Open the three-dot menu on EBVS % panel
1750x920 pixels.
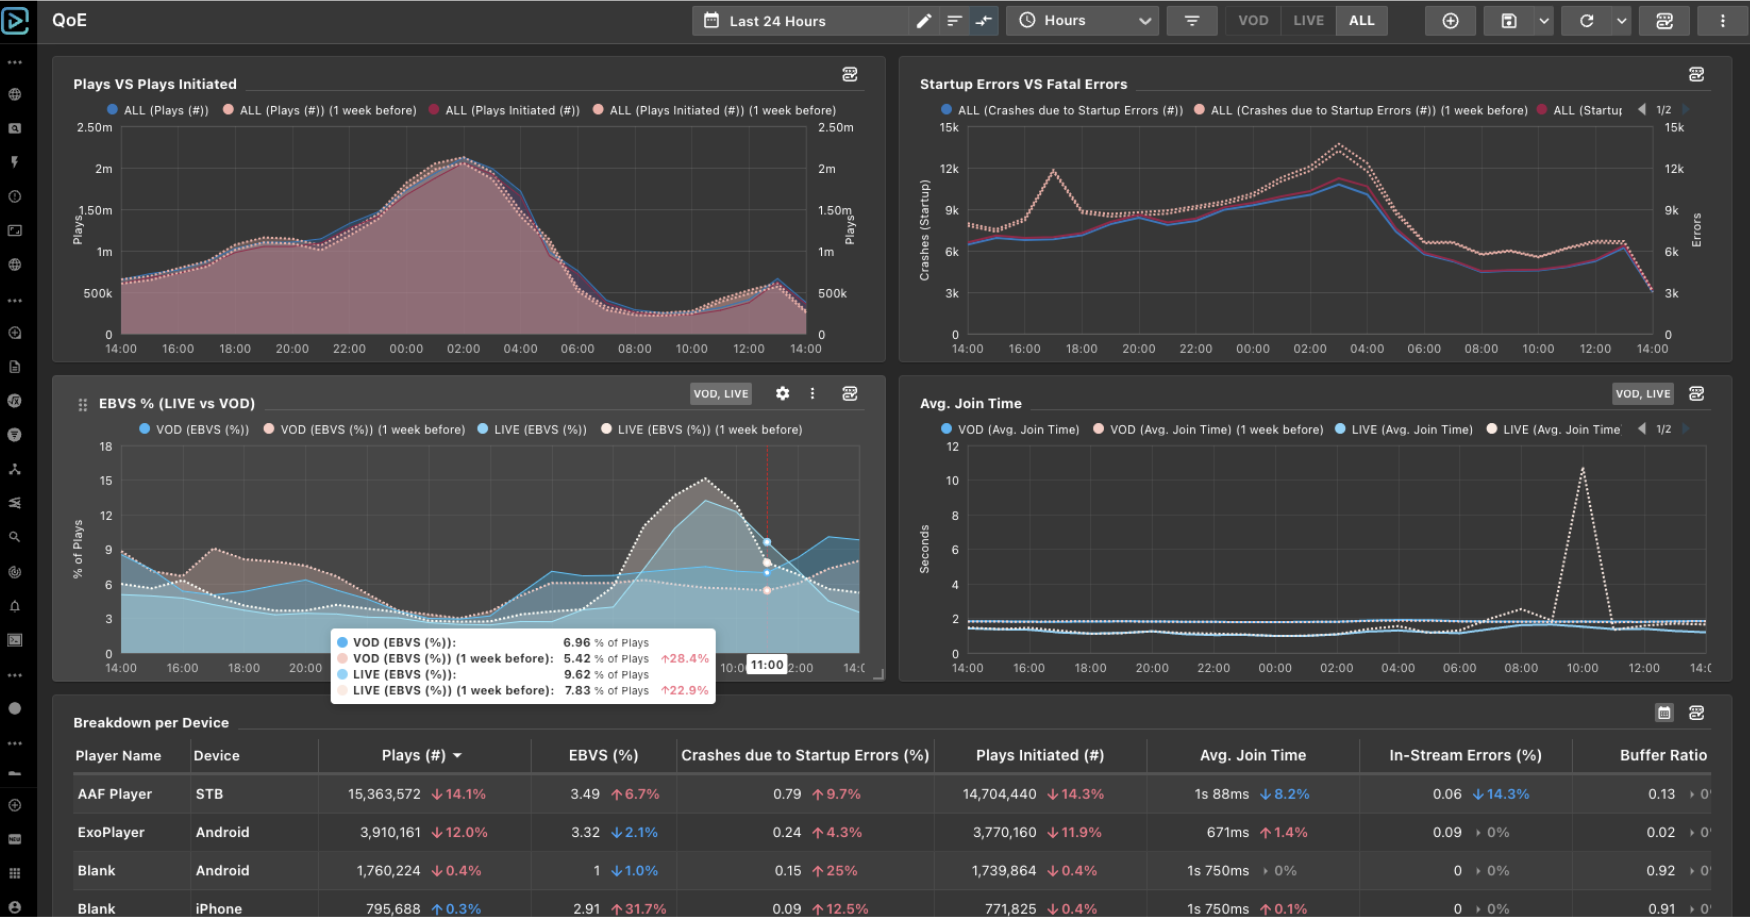(813, 393)
